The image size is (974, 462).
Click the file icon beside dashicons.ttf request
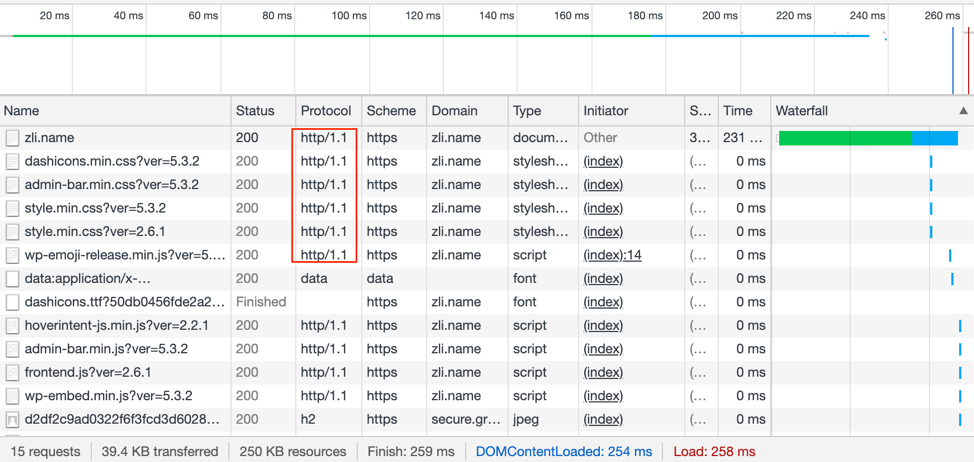point(13,302)
